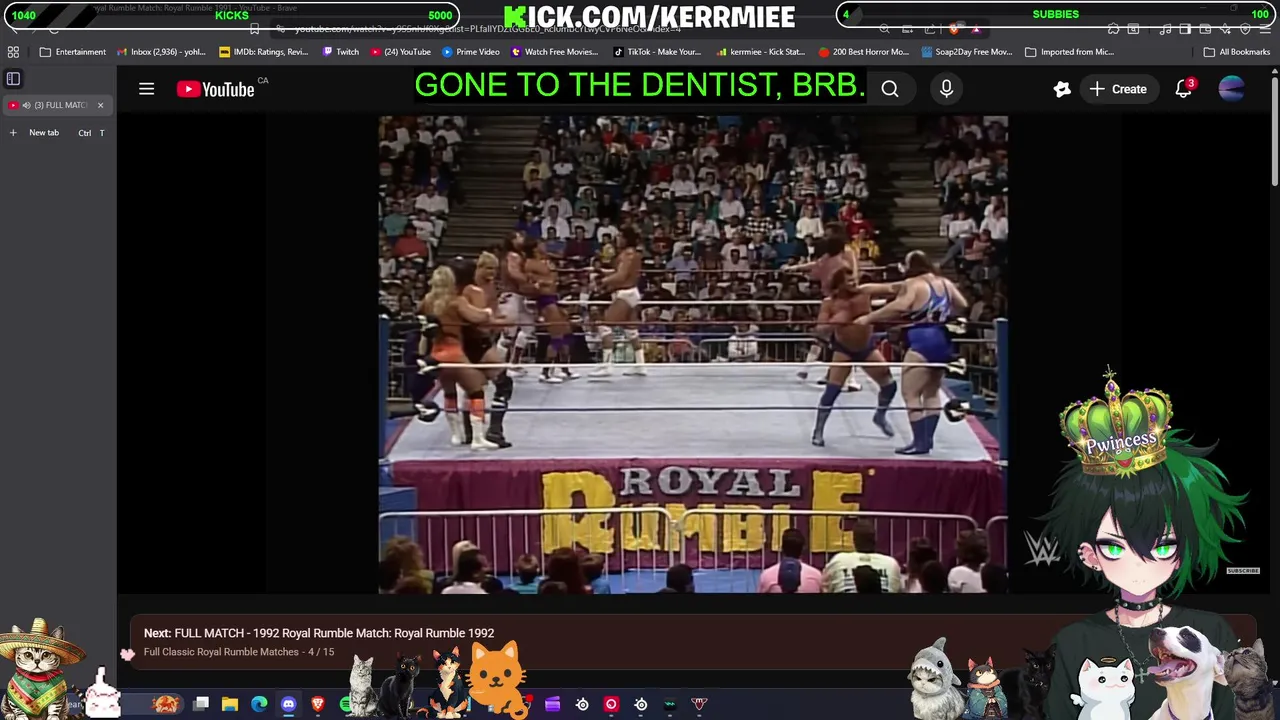This screenshot has width=1280, height=720.
Task: Launch Microsoft Edge from taskbar
Action: coord(259,704)
